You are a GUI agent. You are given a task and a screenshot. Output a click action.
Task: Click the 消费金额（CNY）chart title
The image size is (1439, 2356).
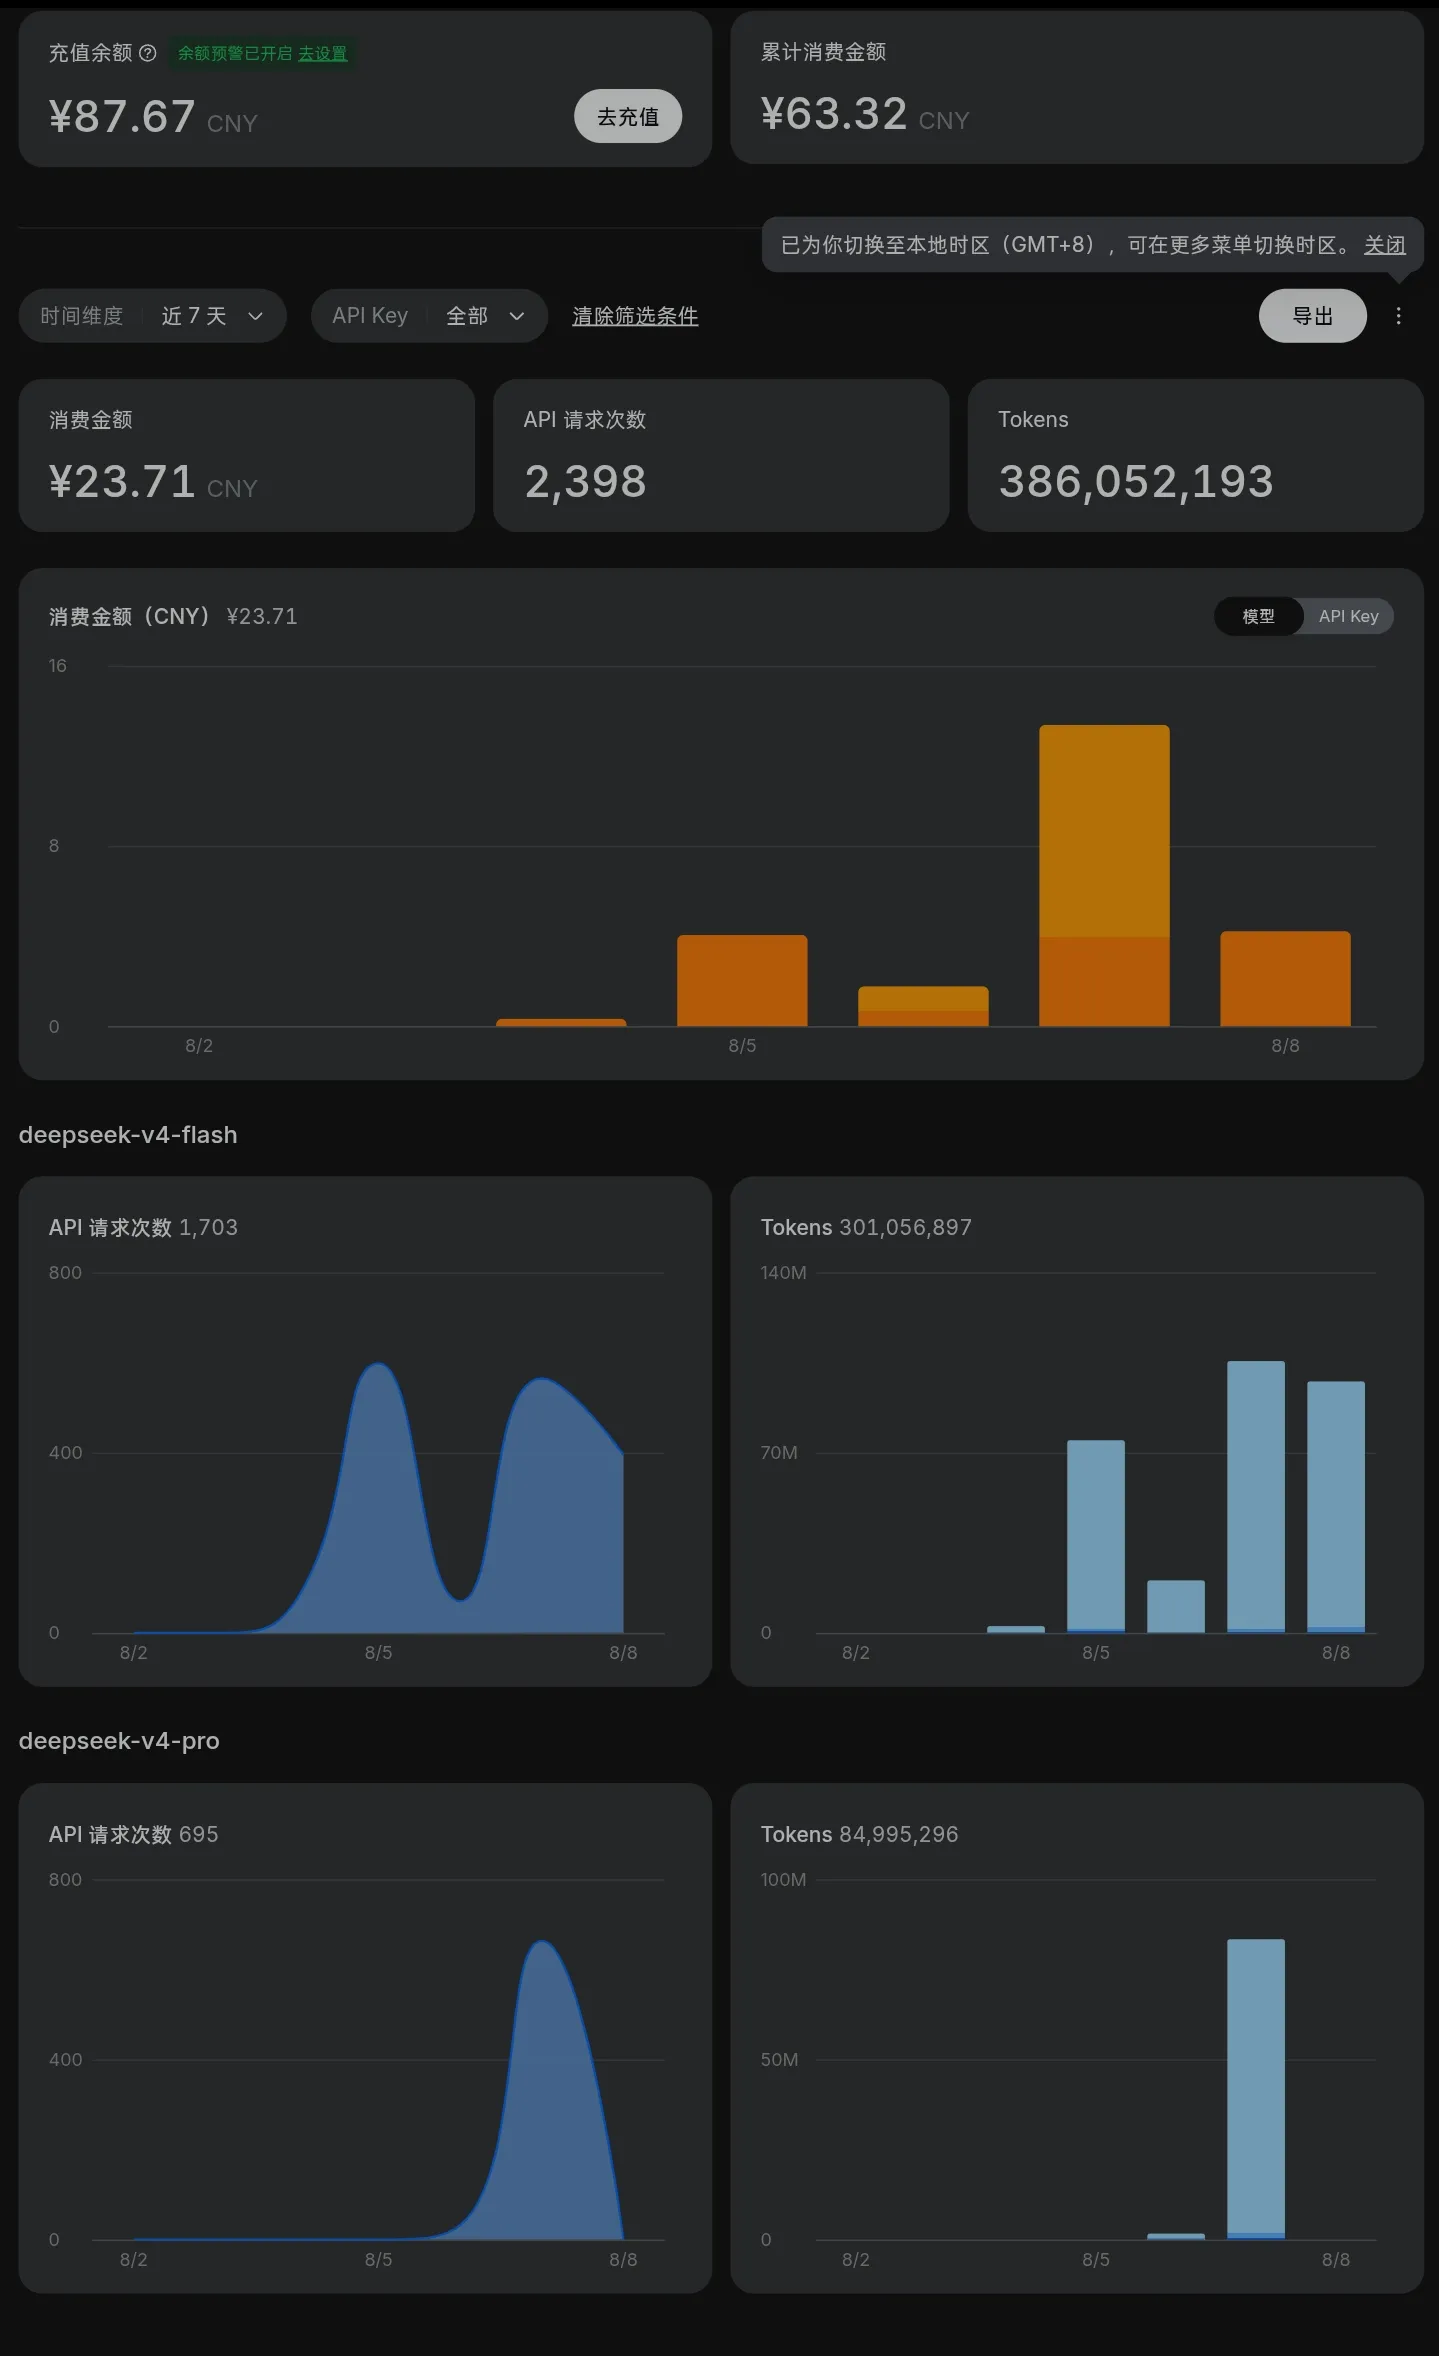pyautogui.click(x=130, y=616)
